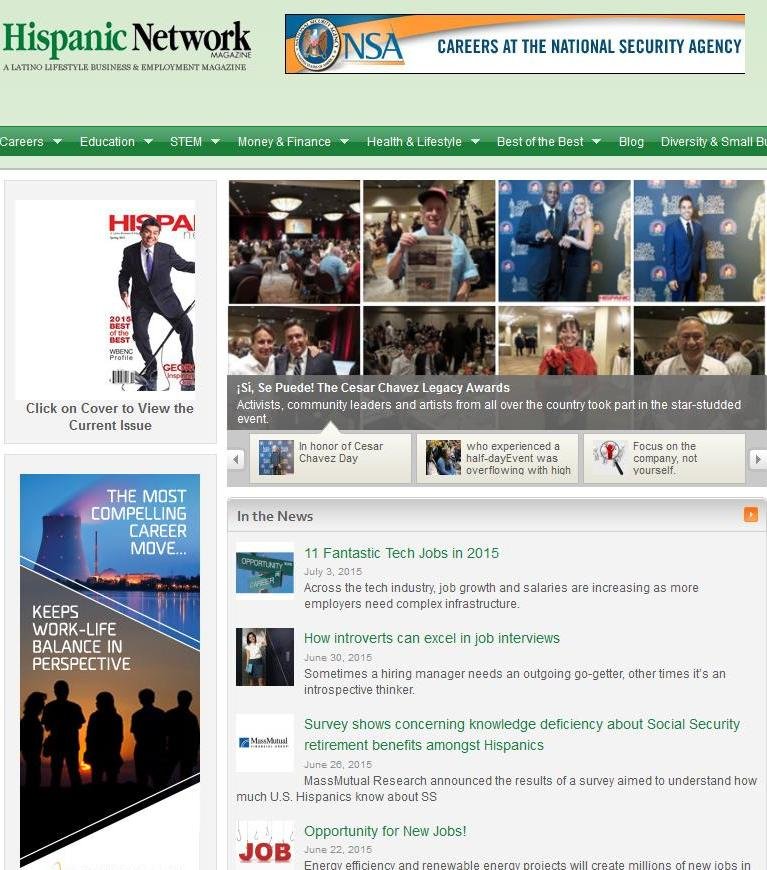Open the Money & Finance menu
This screenshot has height=870, width=767.
[284, 141]
